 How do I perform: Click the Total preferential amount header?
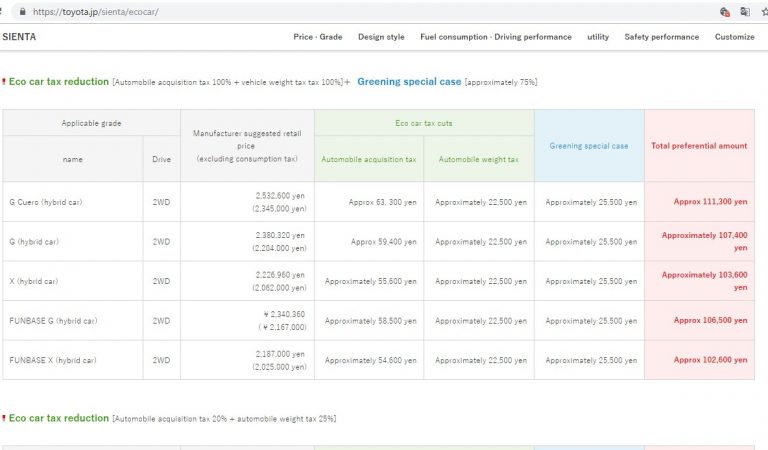[x=699, y=146]
